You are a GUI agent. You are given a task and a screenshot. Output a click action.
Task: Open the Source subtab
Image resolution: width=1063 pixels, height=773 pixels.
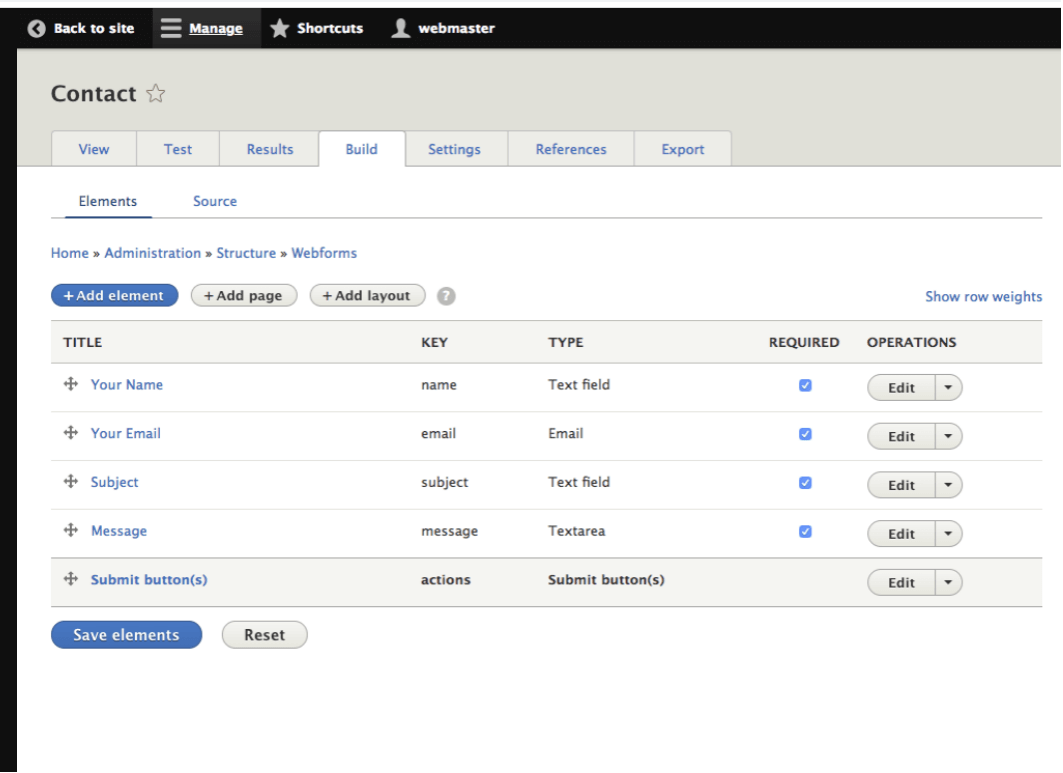tap(215, 200)
